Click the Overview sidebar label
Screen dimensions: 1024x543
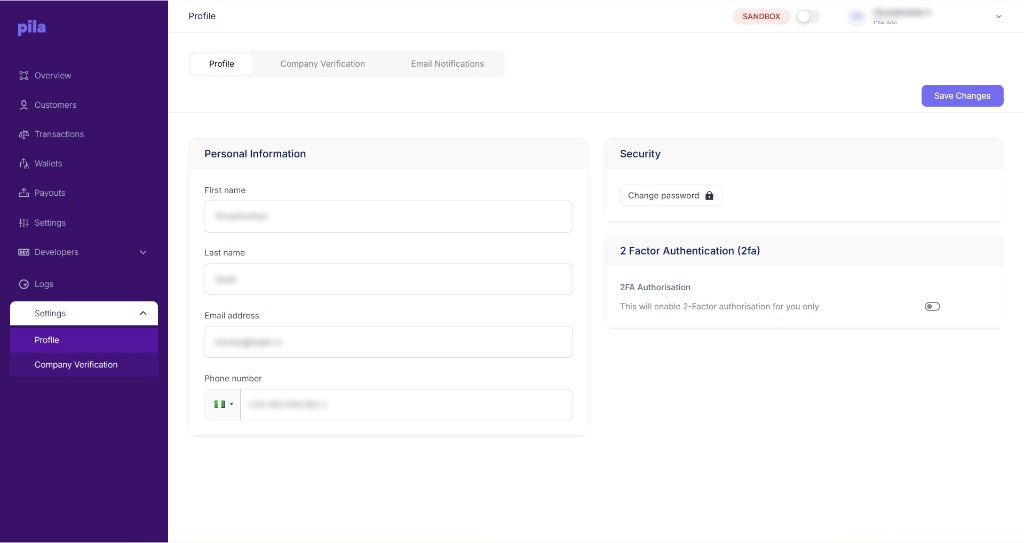53,76
